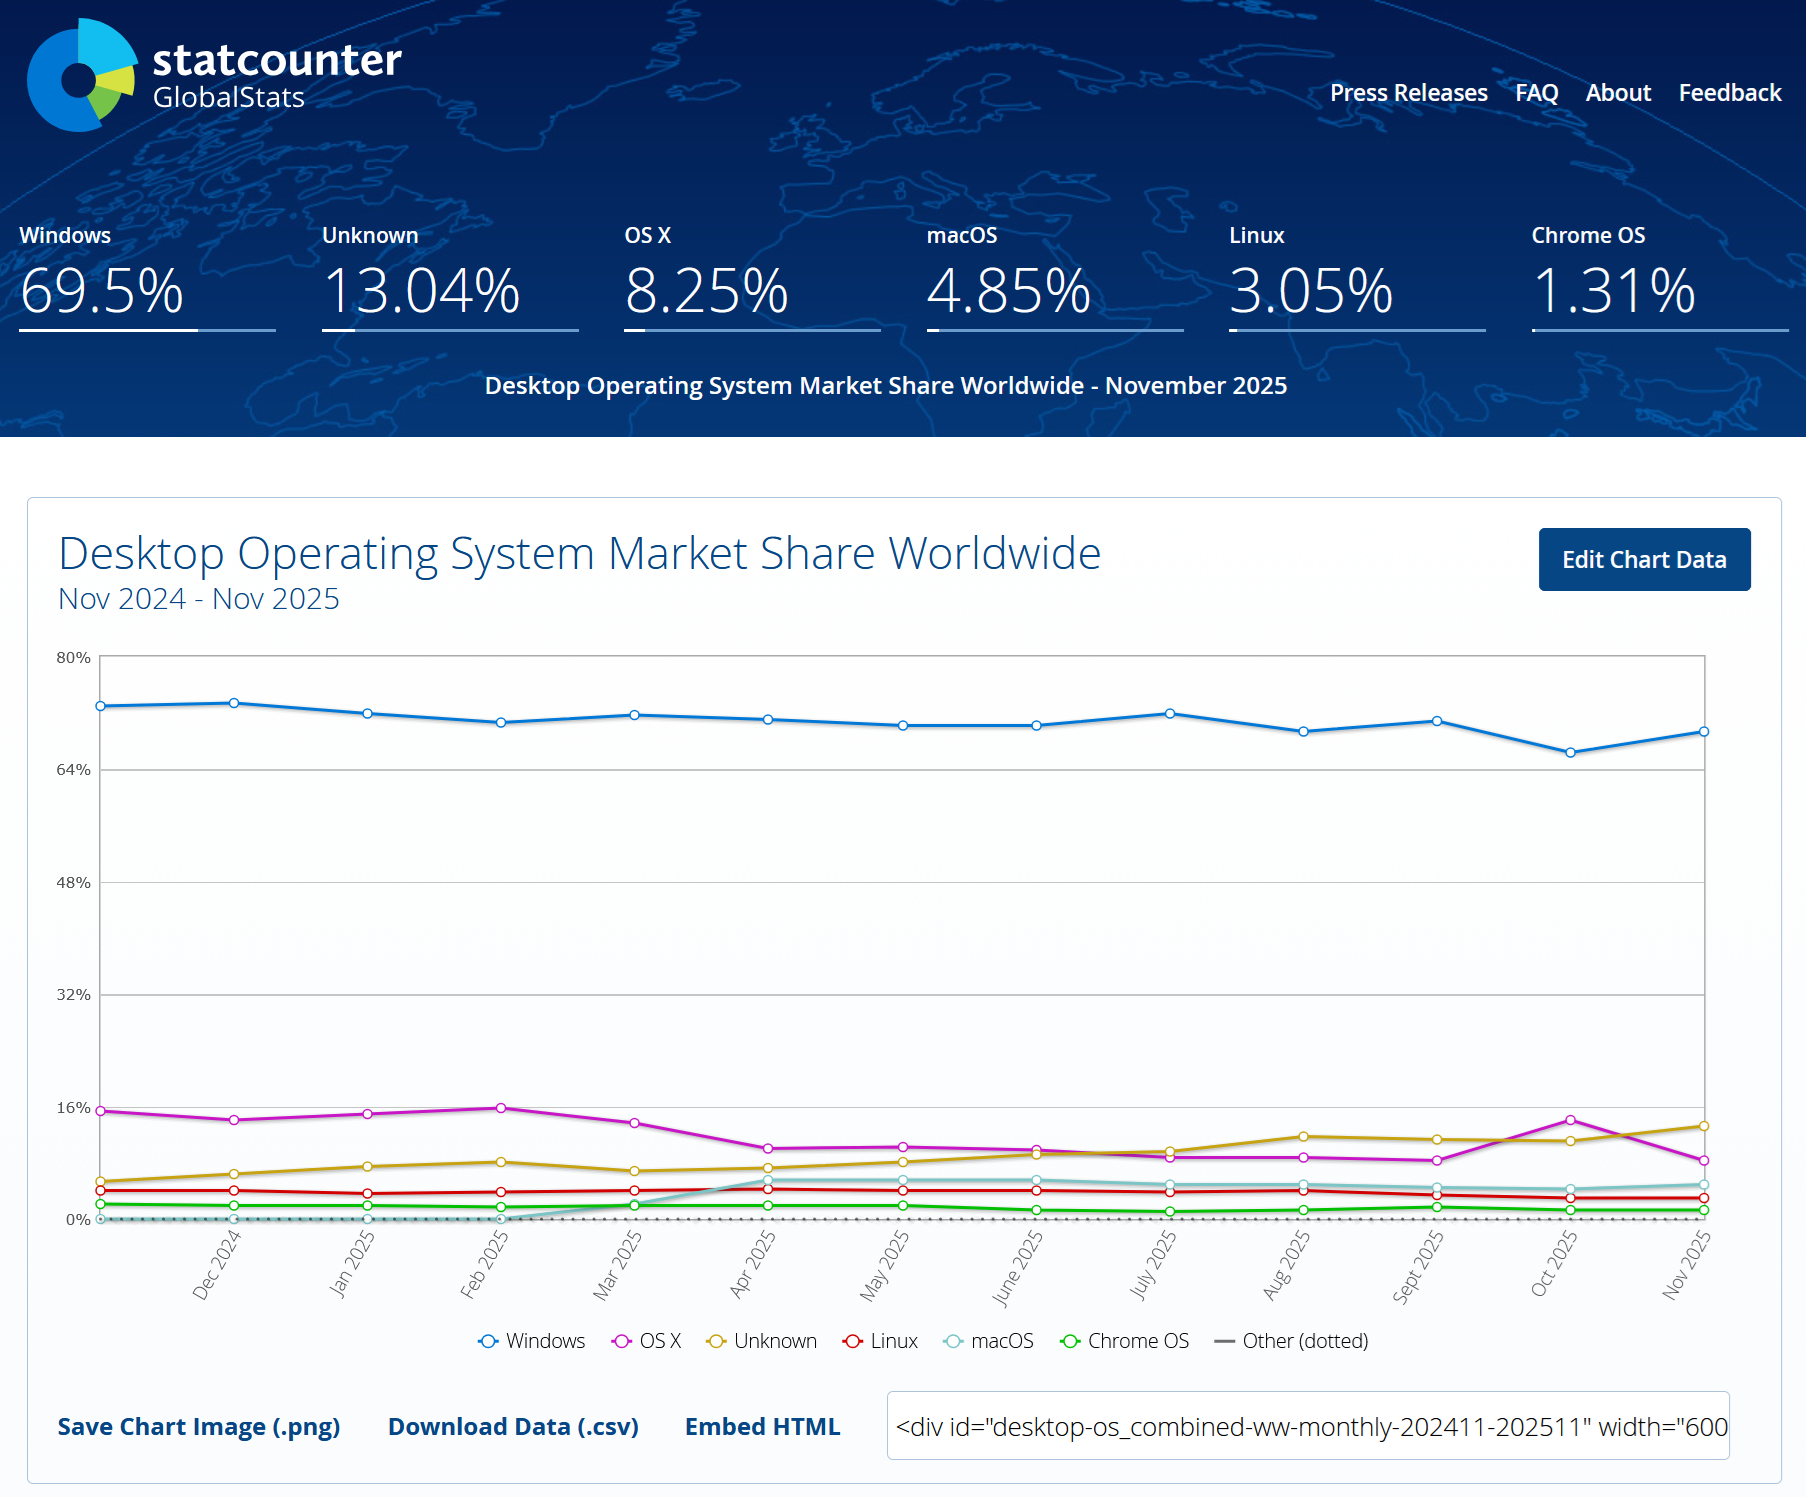The width and height of the screenshot is (1806, 1497).
Task: Select the Windows data point for Nov 2025
Action: tap(1704, 732)
